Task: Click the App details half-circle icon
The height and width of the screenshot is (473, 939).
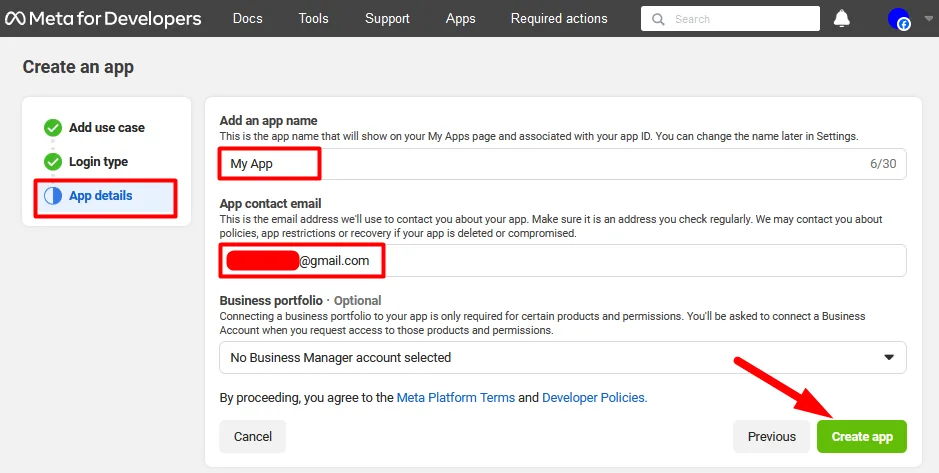Action: click(x=53, y=196)
